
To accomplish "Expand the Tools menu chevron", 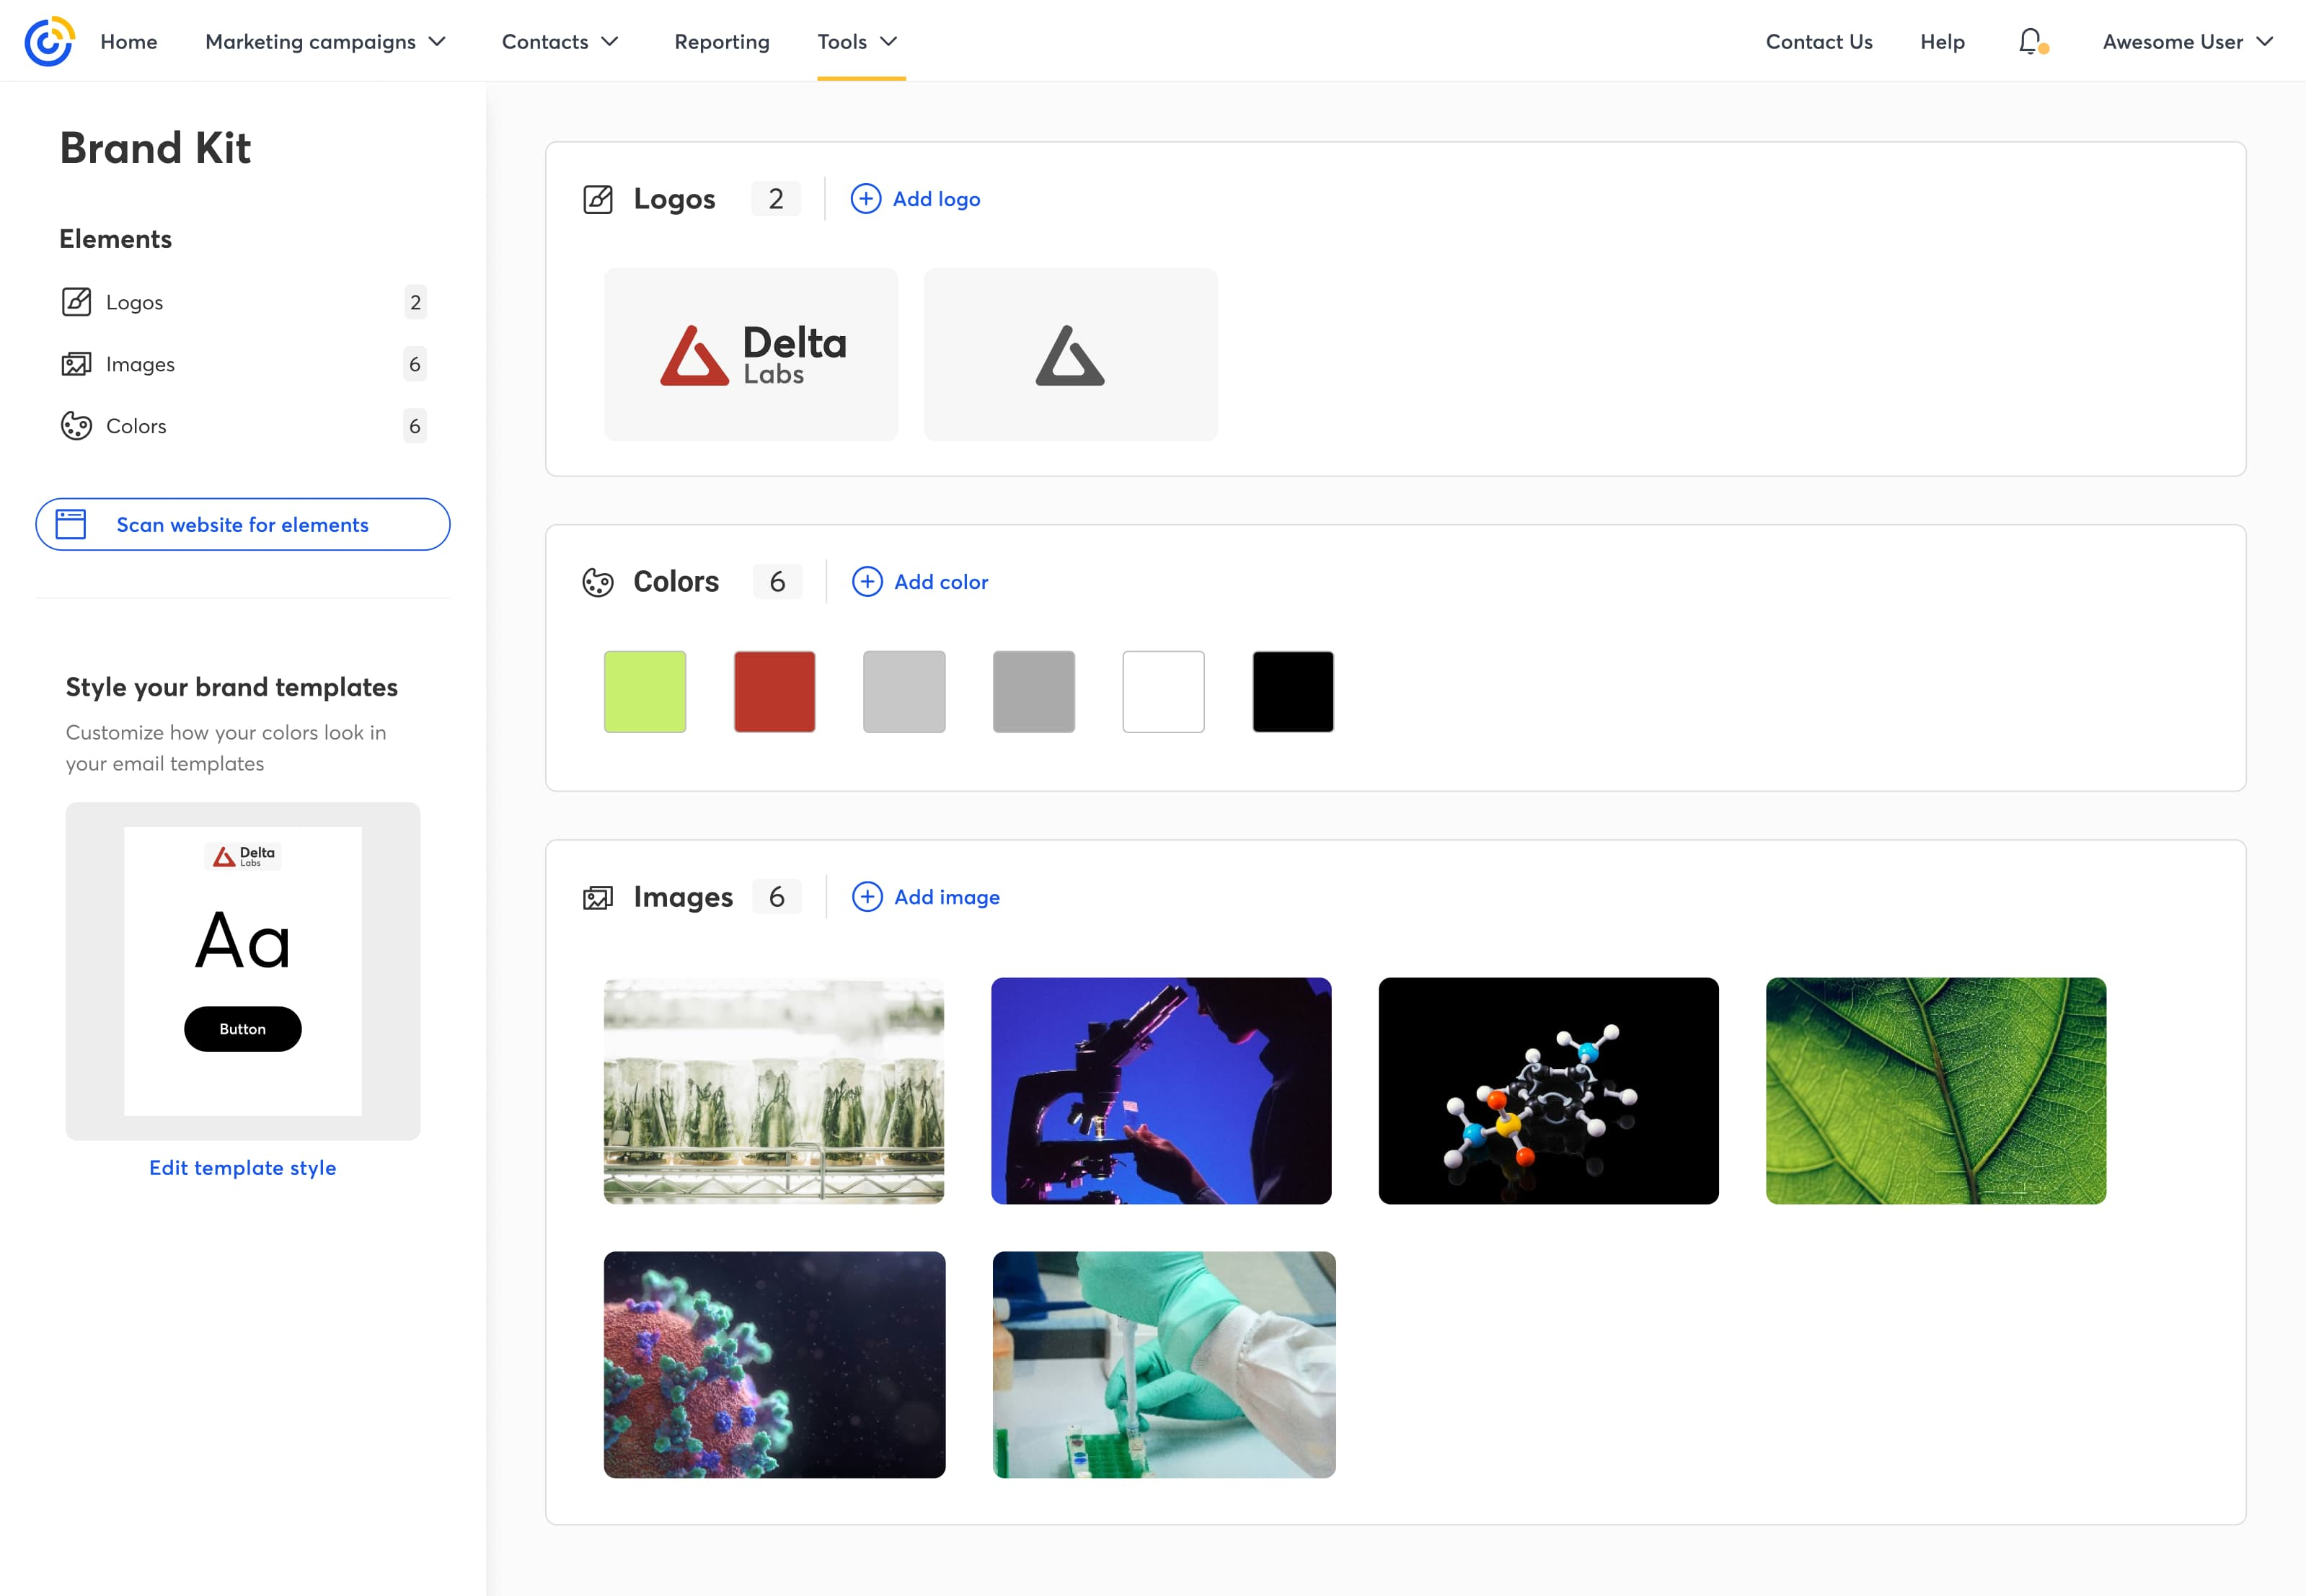I will 889,41.
